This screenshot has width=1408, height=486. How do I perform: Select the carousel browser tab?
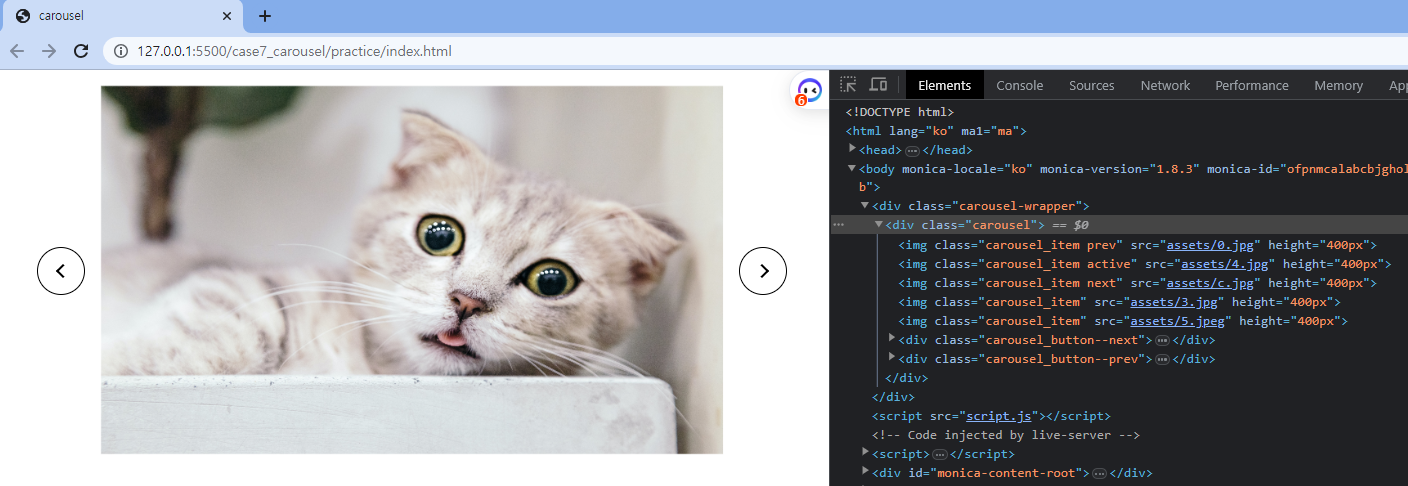tap(122, 16)
